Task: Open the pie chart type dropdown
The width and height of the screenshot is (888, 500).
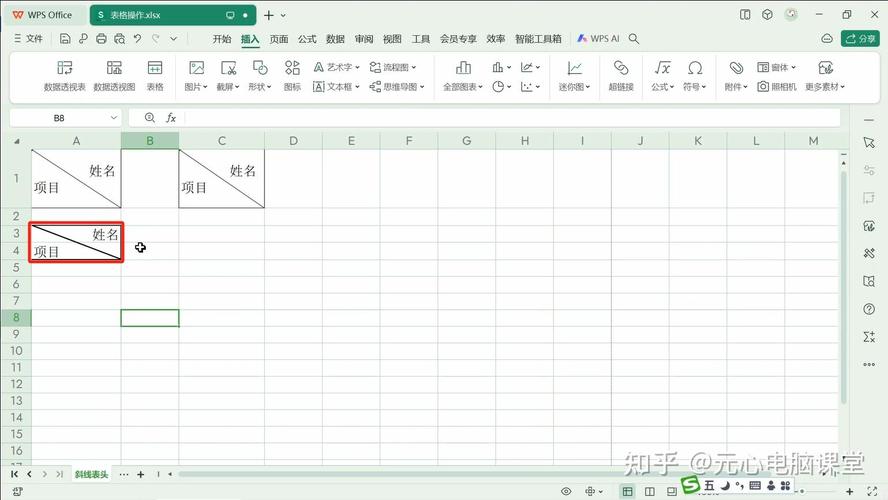Action: 501,87
